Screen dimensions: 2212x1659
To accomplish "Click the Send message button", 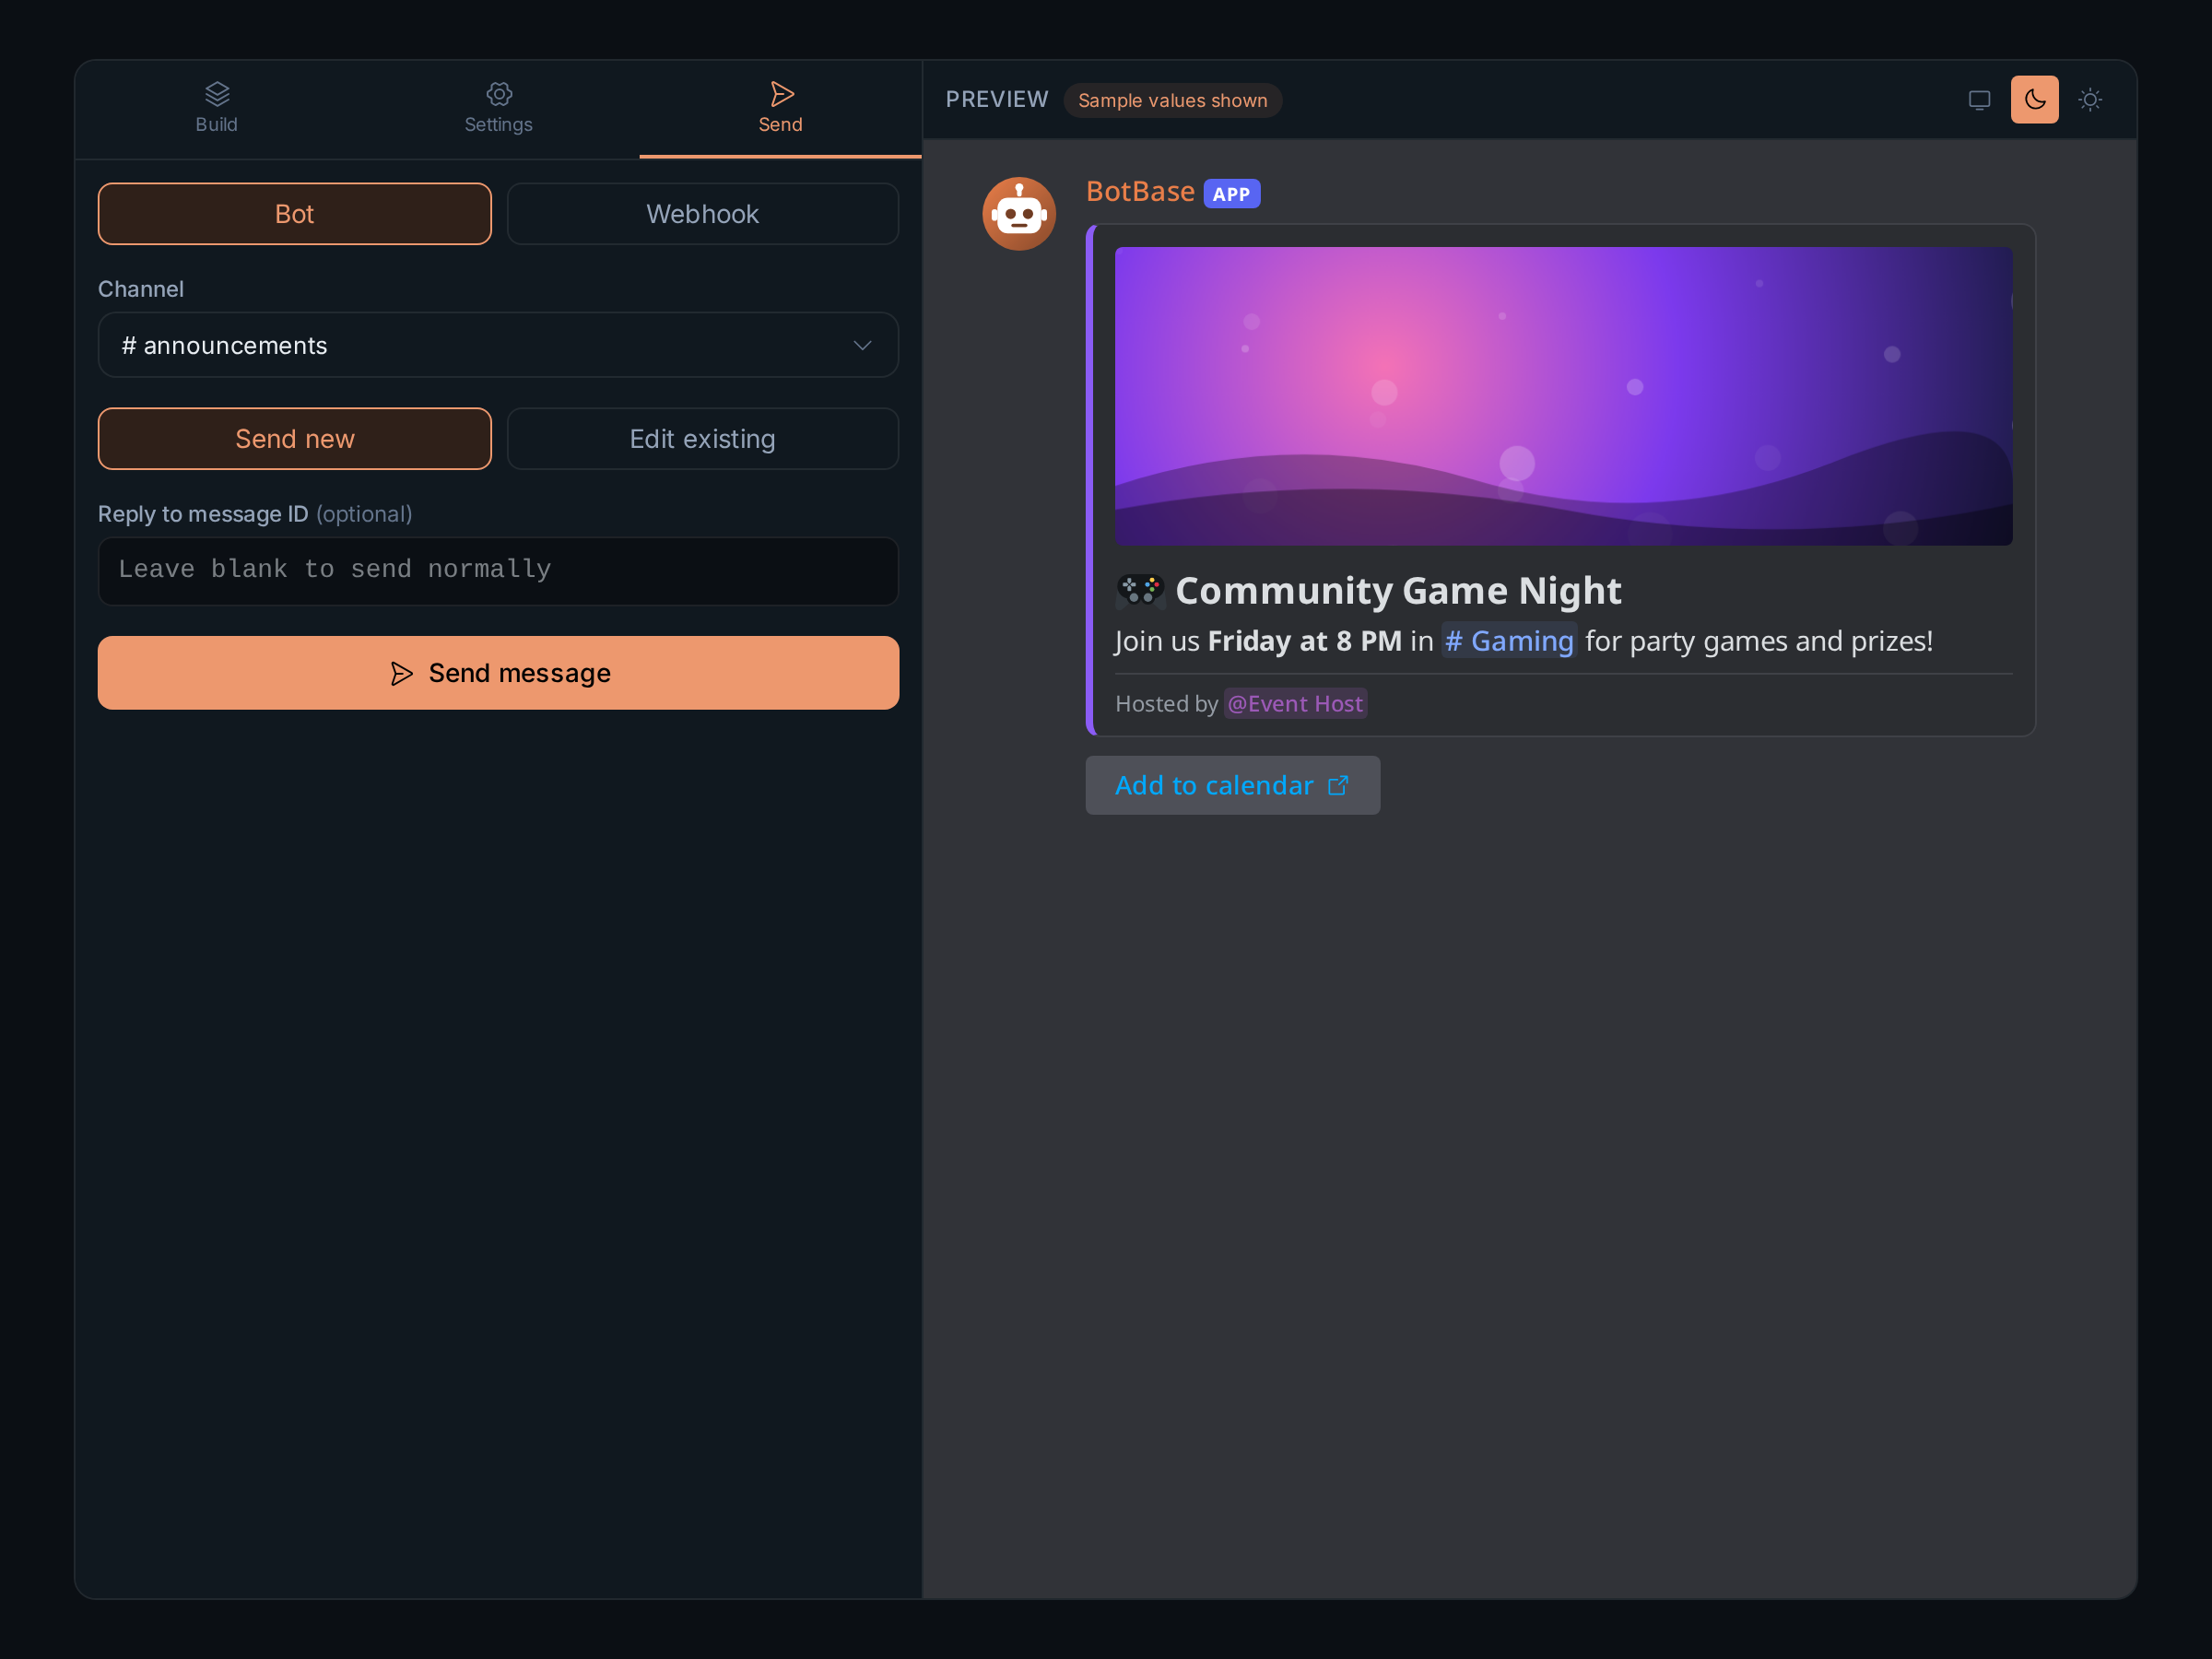I will pyautogui.click(x=498, y=673).
